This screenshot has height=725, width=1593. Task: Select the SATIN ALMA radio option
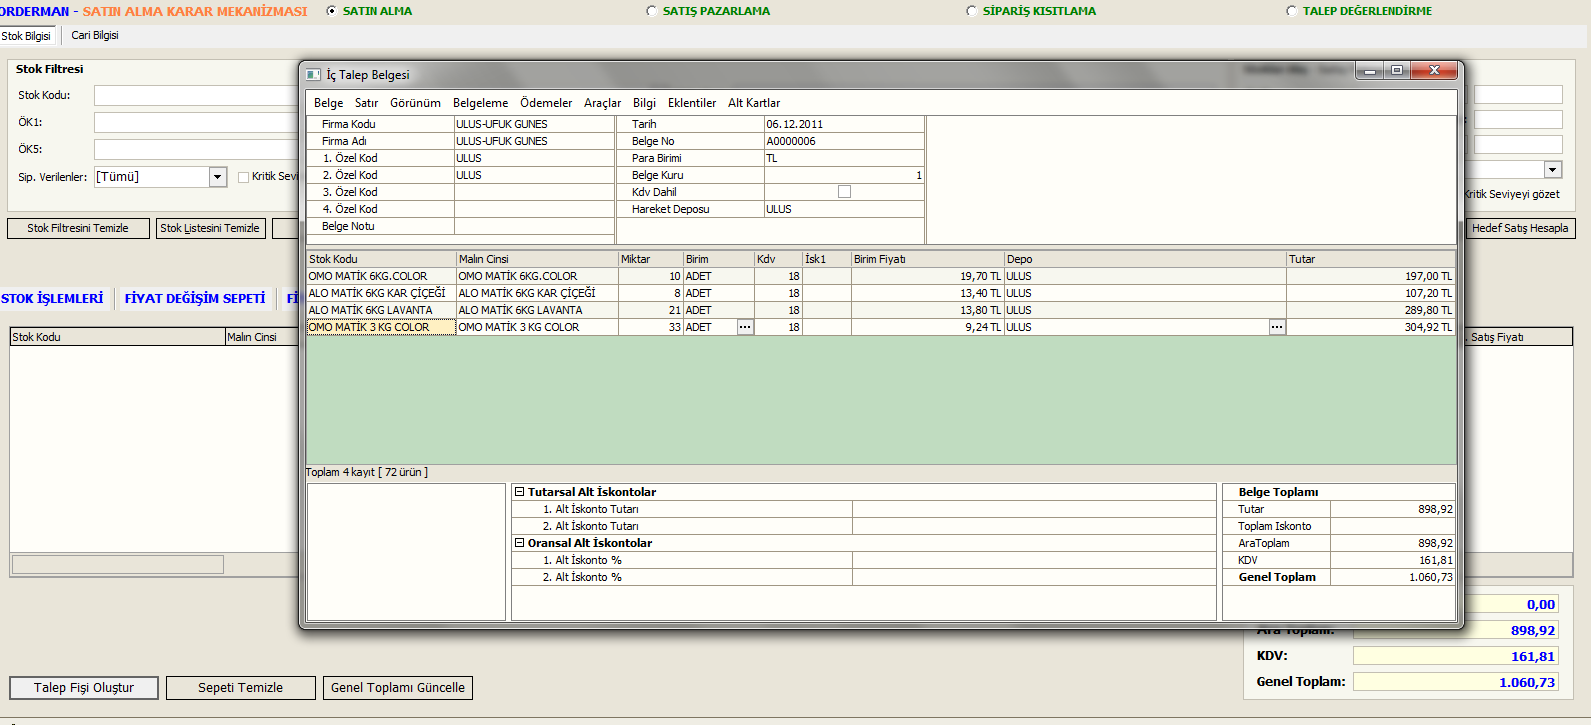click(332, 11)
